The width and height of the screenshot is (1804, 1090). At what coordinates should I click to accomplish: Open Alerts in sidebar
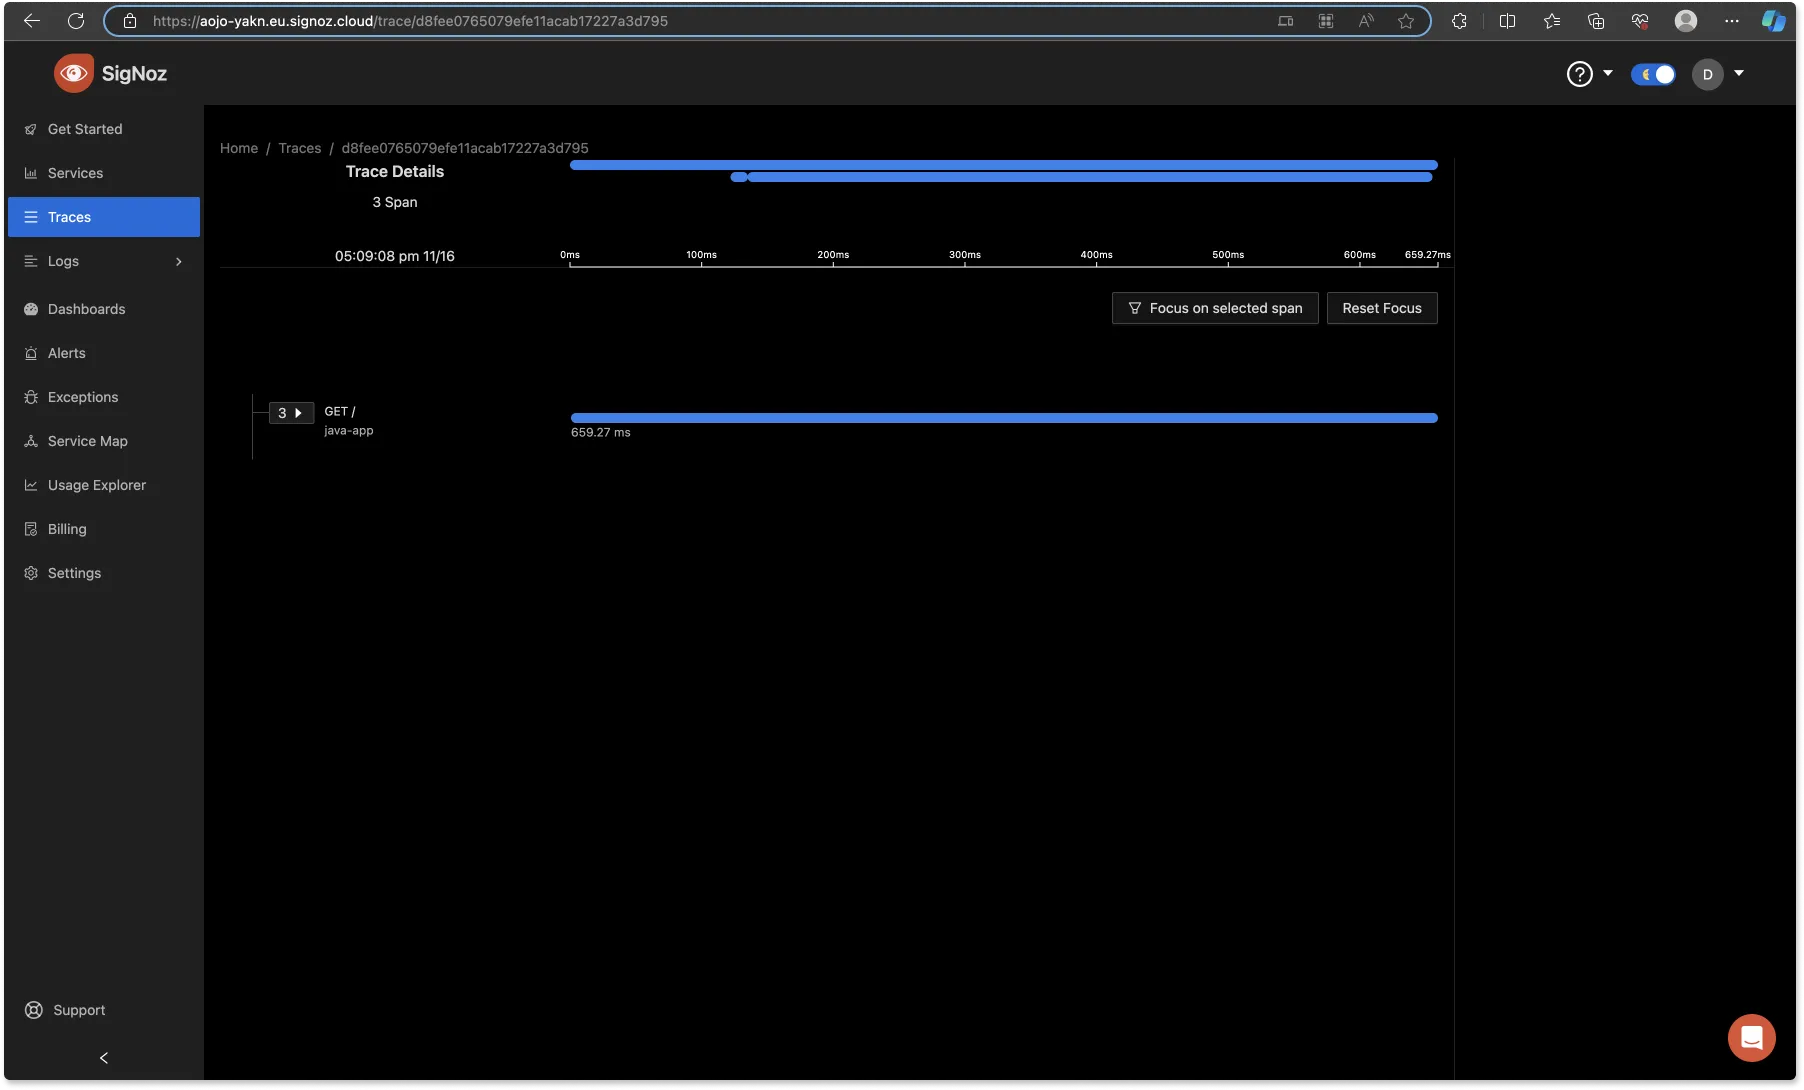point(104,353)
